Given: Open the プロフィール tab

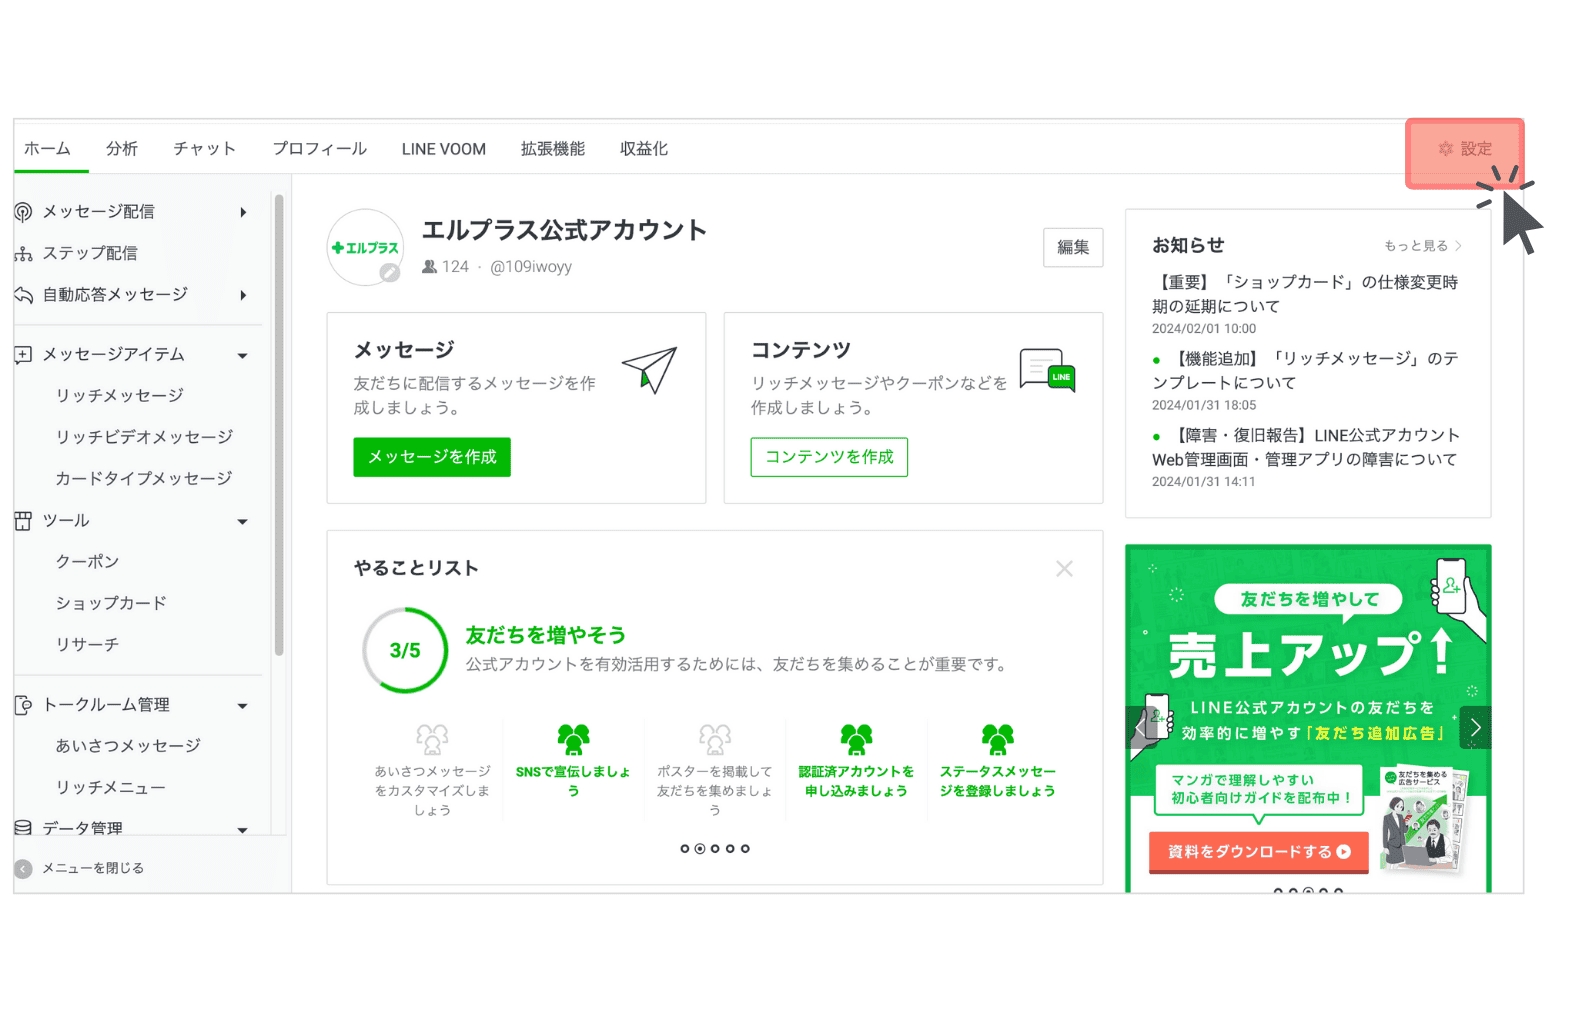Looking at the screenshot, I should click(x=320, y=149).
